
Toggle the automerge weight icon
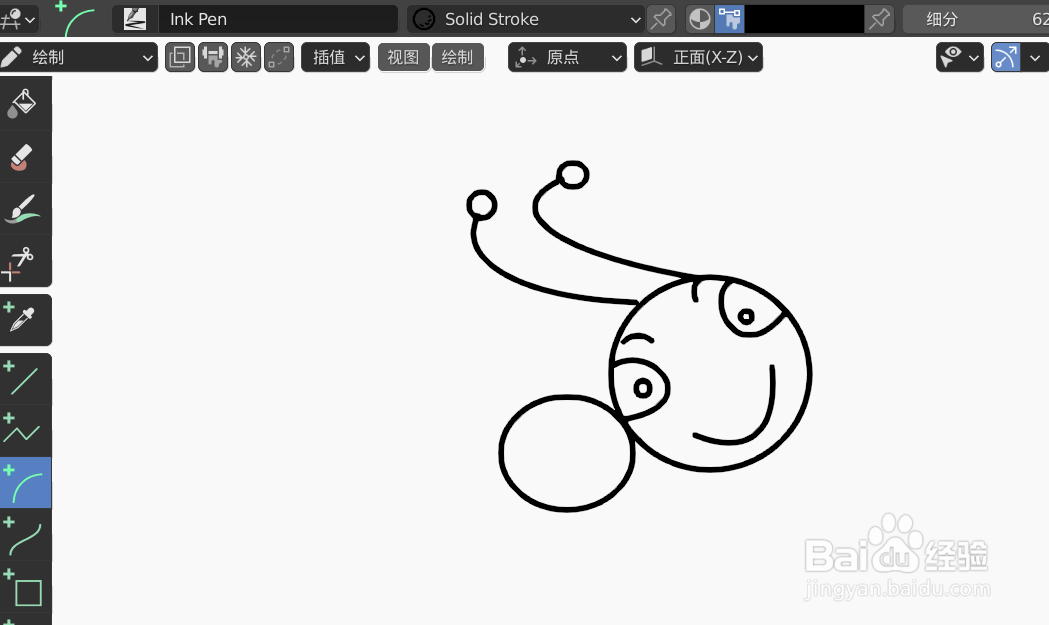click(213, 58)
